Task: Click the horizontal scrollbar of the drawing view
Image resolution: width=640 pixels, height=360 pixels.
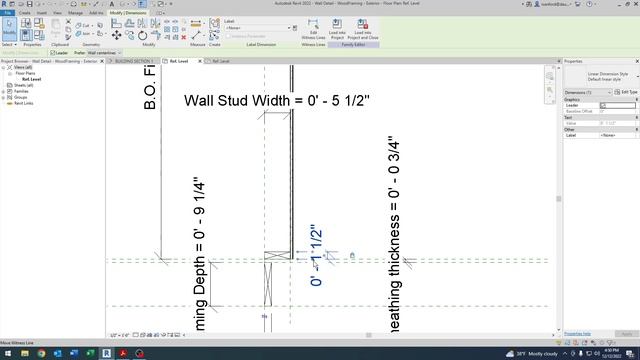Action: 369,335
